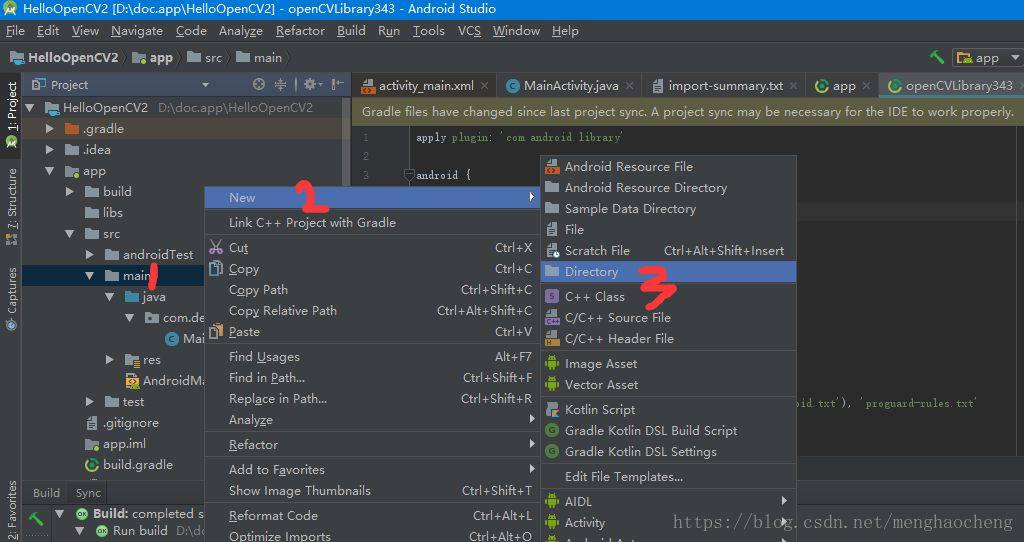Open the Tools menu
Image resolution: width=1024 pixels, height=542 pixels.
[x=428, y=31]
